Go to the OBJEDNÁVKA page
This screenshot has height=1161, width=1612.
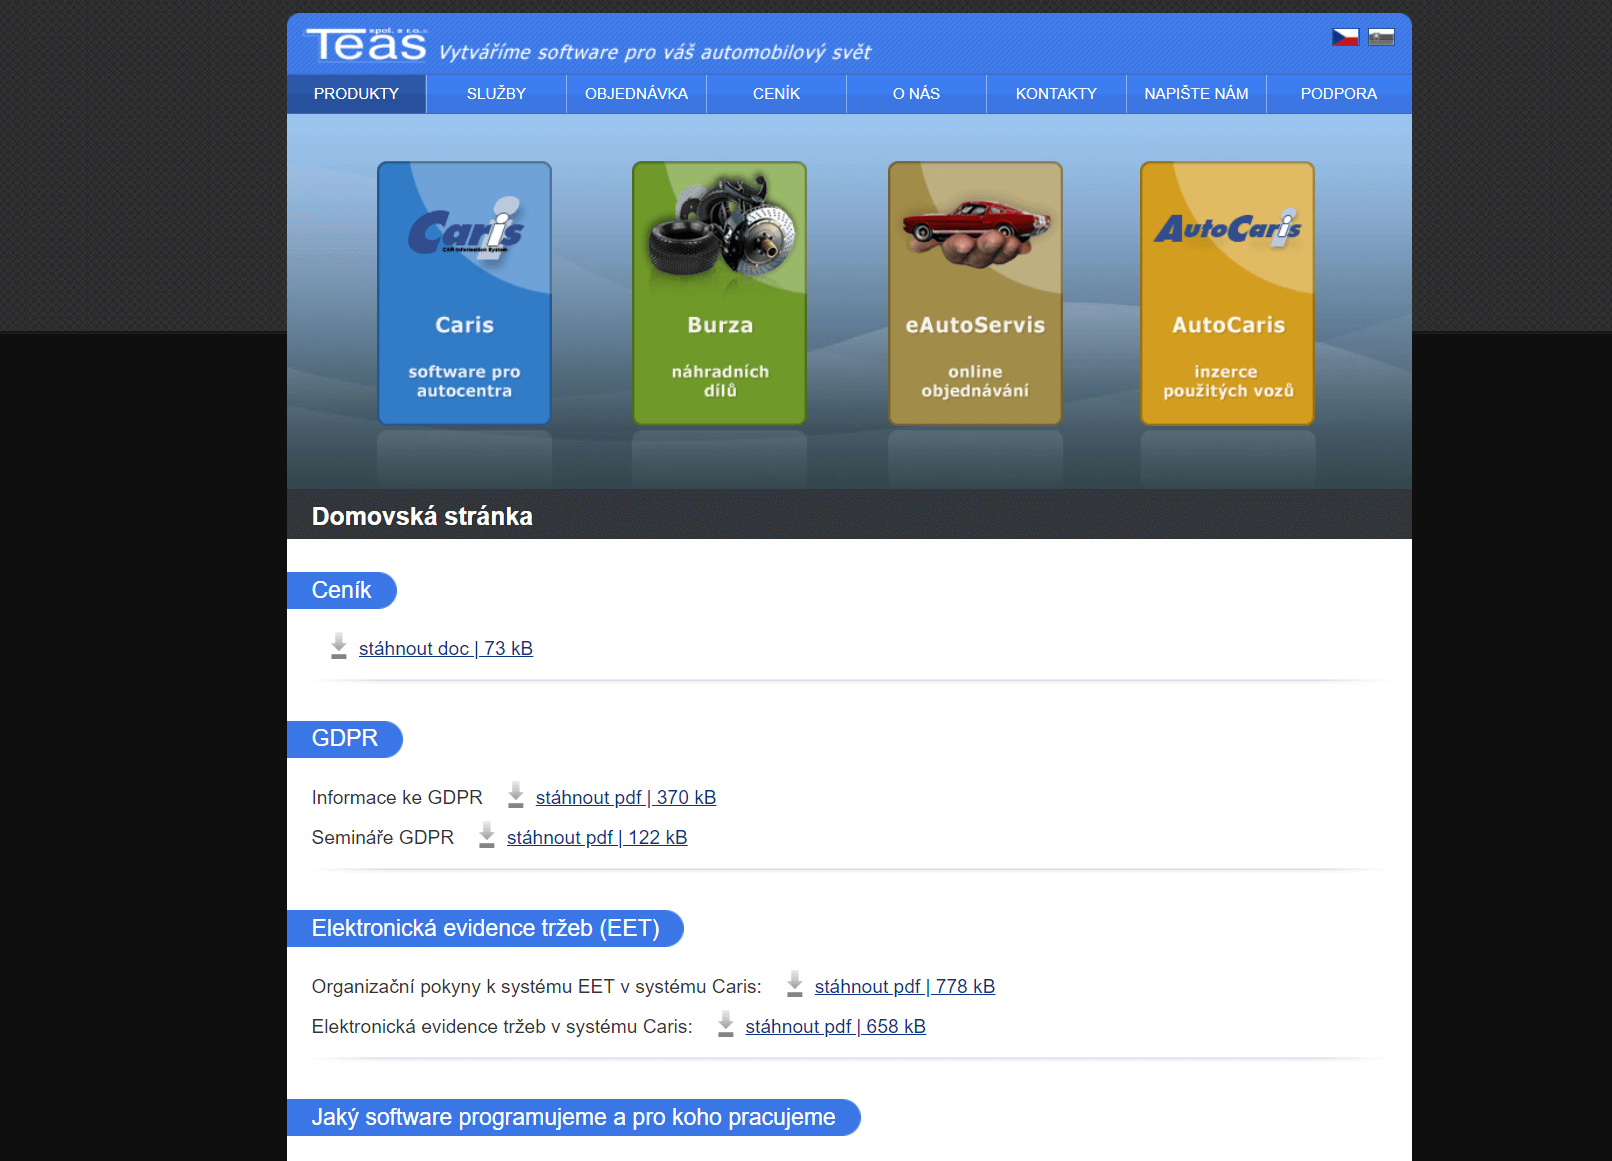pos(636,94)
